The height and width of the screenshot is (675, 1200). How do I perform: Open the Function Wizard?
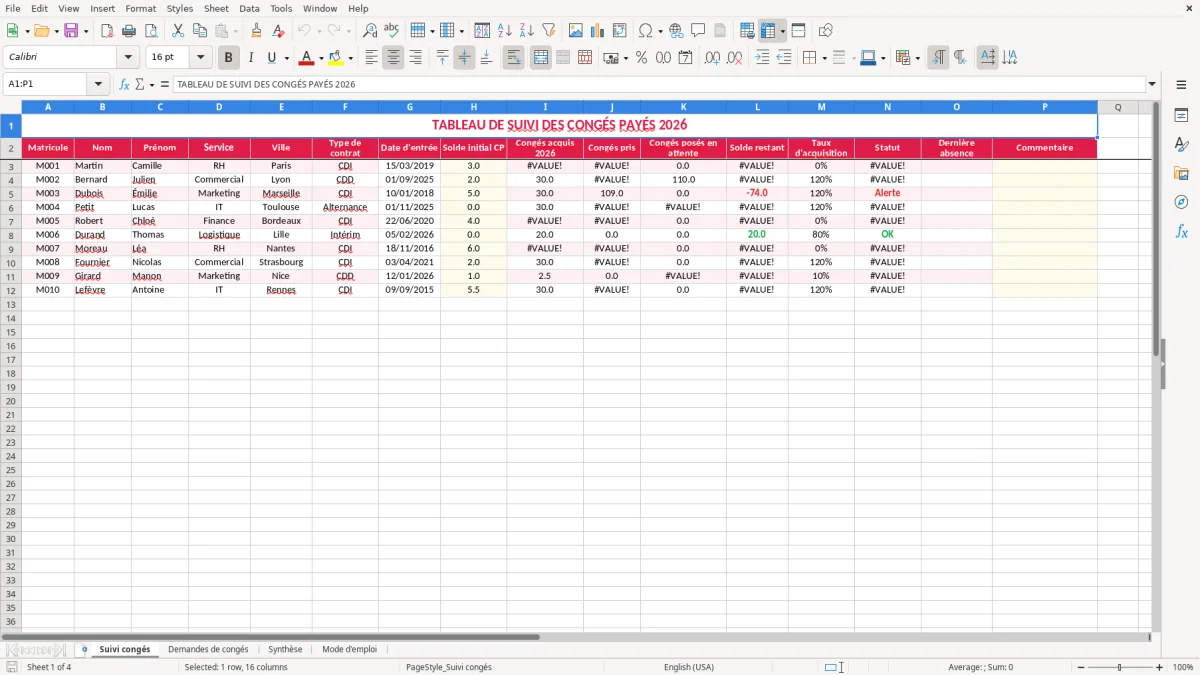125,84
